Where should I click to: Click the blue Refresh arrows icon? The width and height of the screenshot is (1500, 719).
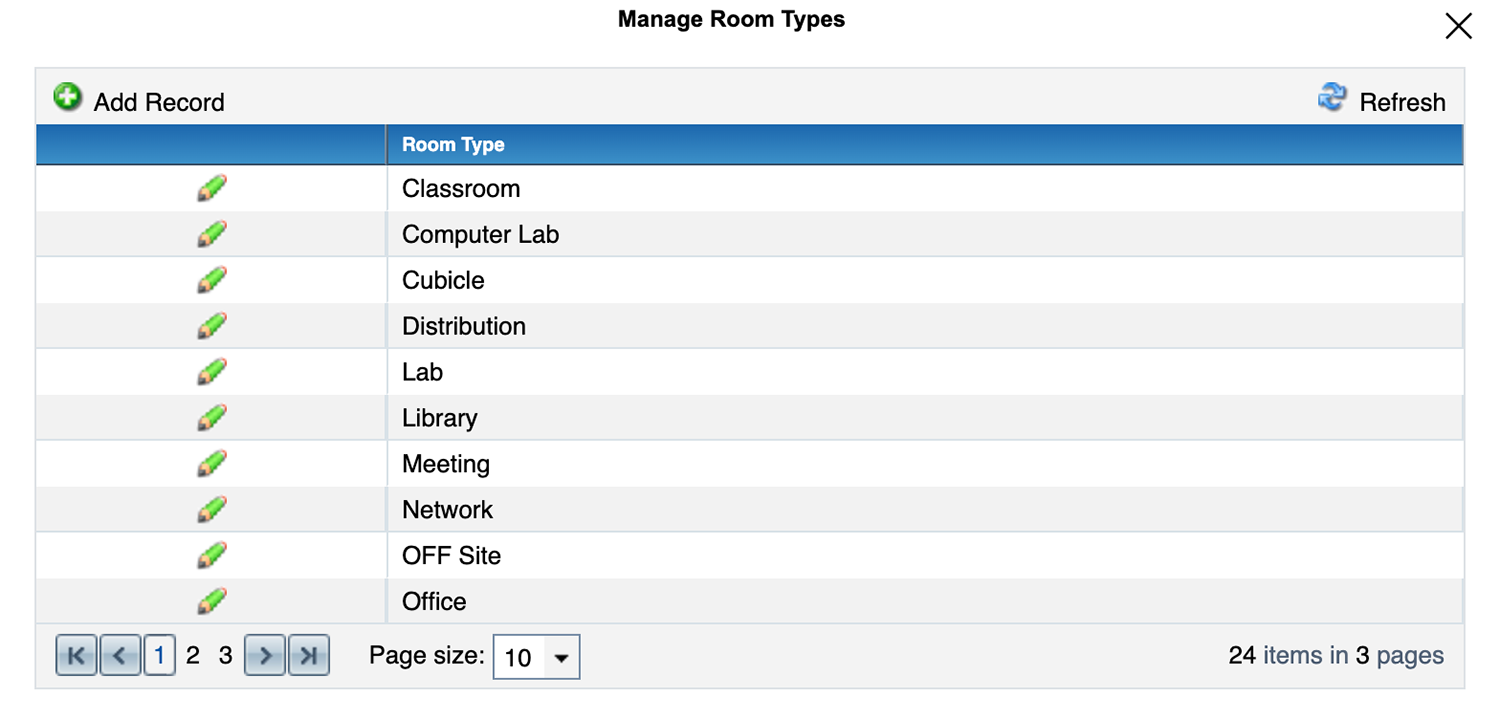1332,98
